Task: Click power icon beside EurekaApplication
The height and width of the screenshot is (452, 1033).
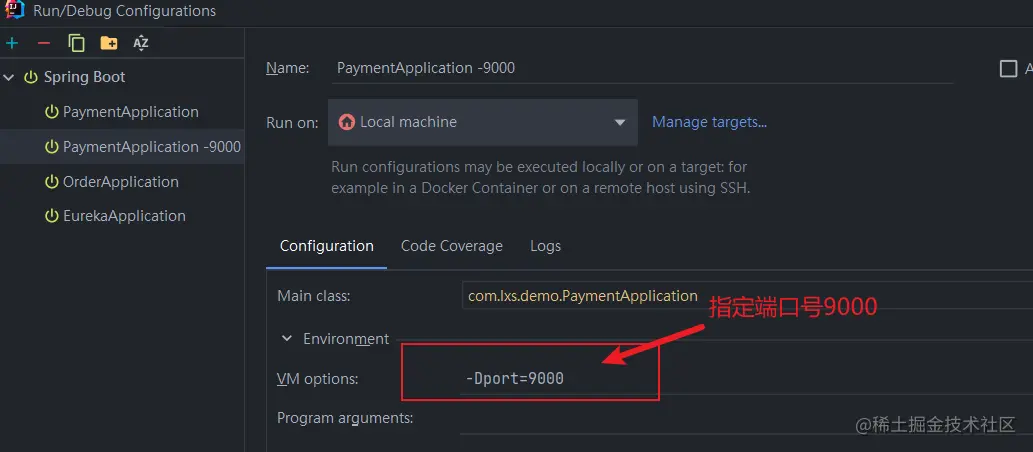Action: click(51, 216)
